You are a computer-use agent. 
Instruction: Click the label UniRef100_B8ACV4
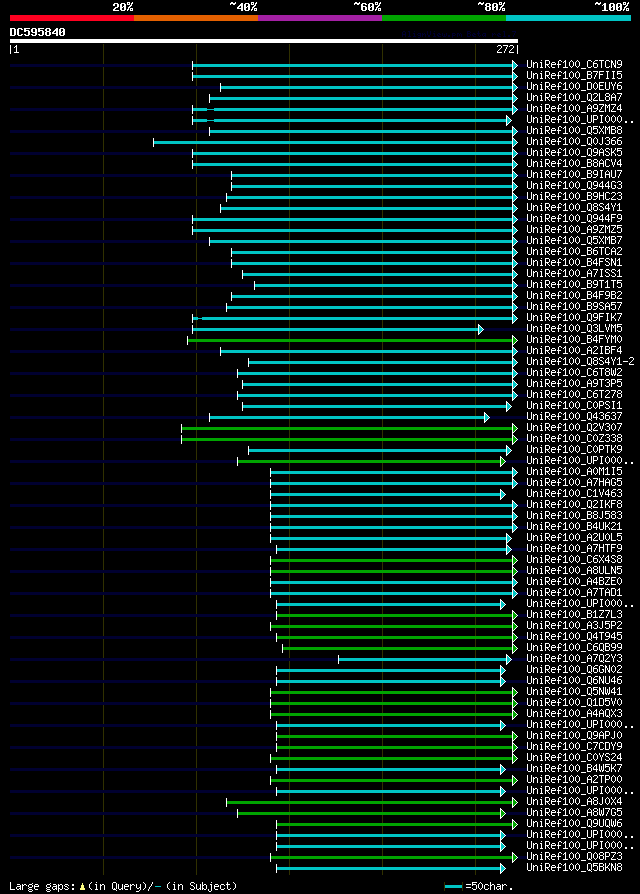[574, 163]
